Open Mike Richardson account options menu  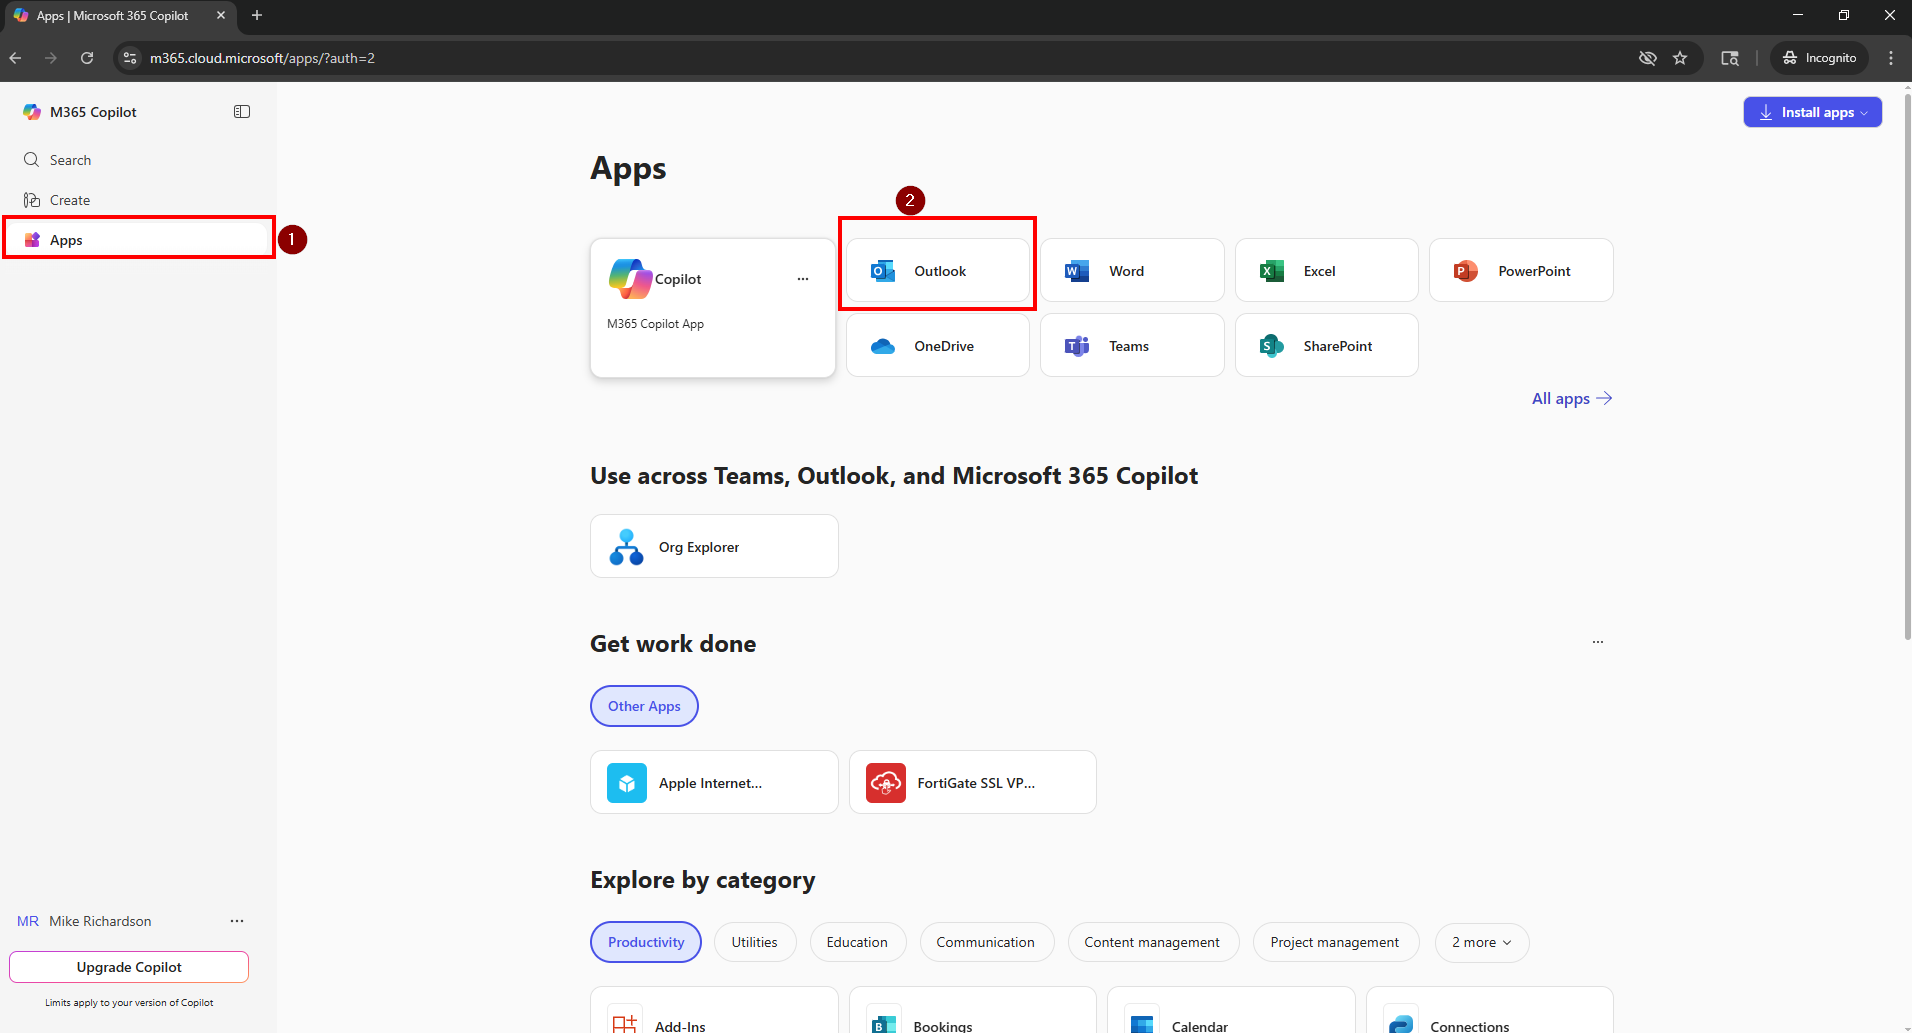tap(237, 921)
